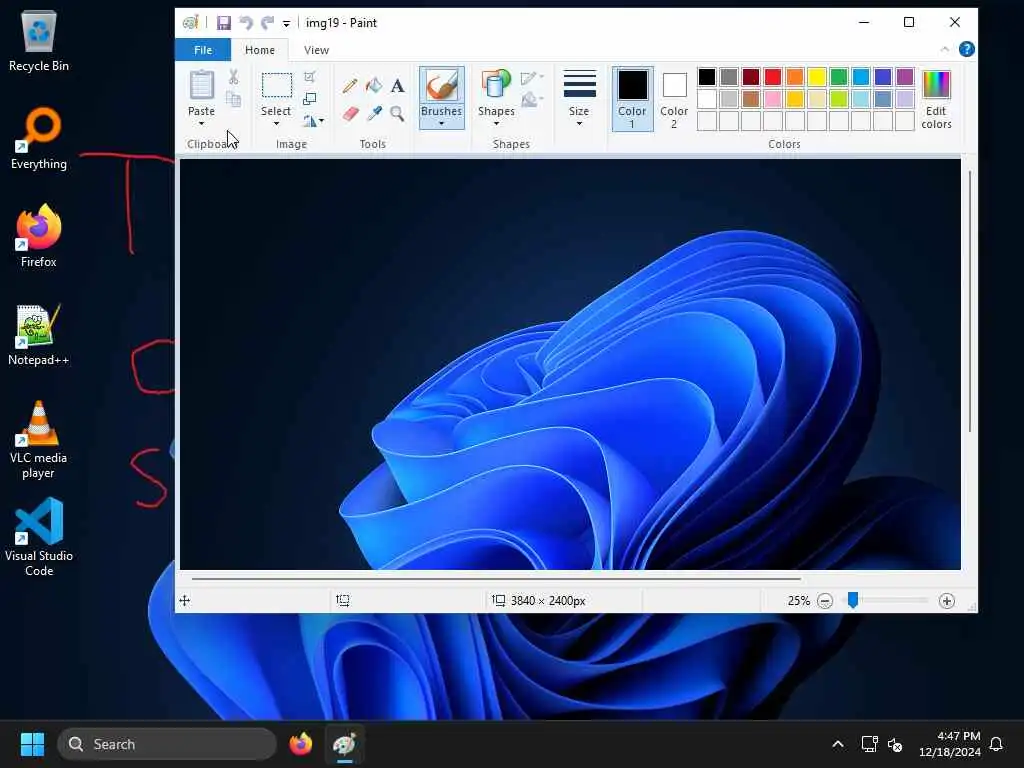This screenshot has width=1024, height=768.
Task: Click the Firefox taskbar icon
Action: (300, 744)
